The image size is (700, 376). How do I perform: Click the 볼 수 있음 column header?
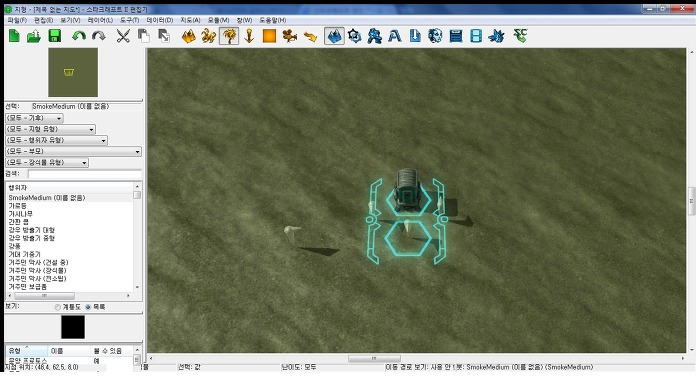pos(111,351)
